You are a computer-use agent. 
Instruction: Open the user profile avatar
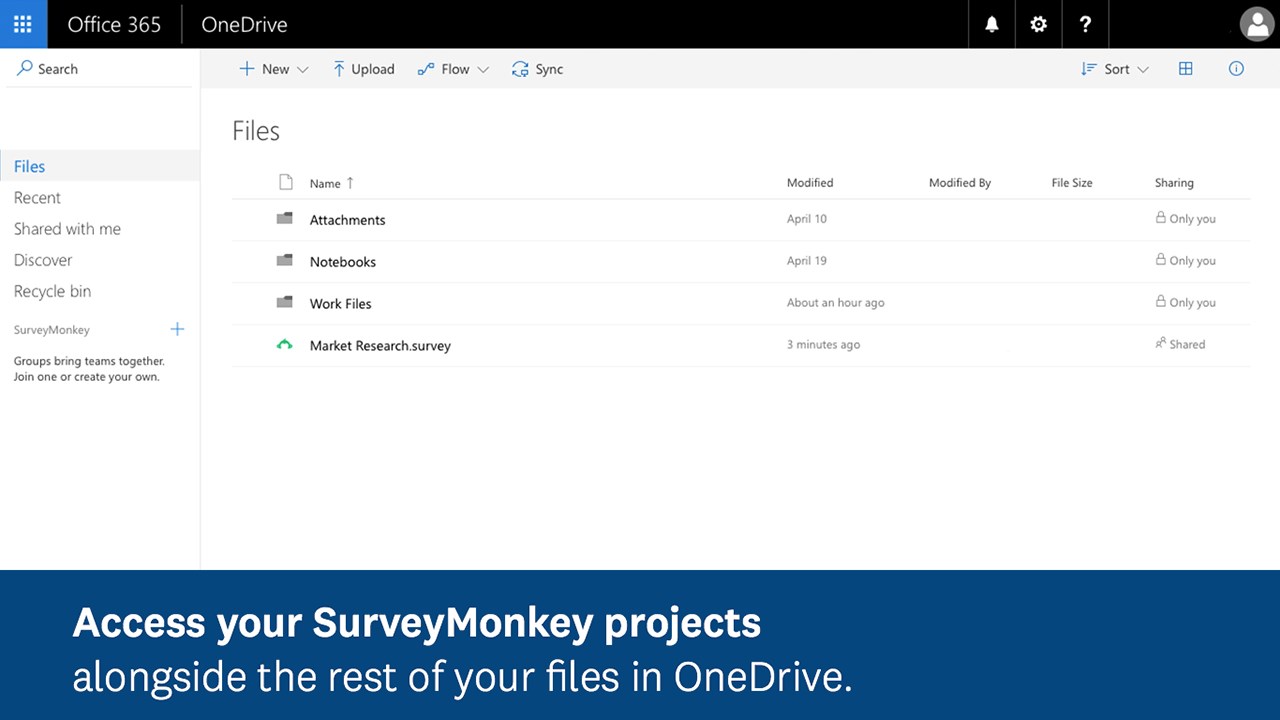click(1257, 24)
